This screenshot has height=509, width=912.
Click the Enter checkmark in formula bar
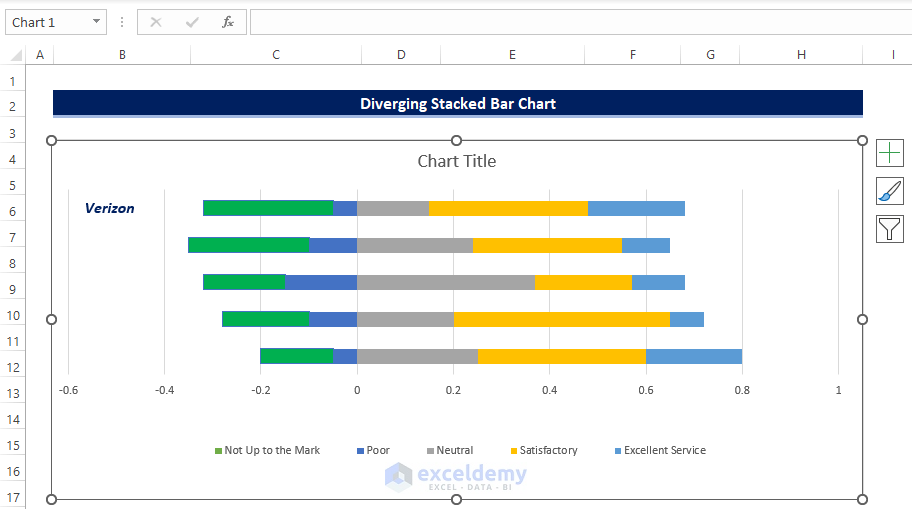192,22
